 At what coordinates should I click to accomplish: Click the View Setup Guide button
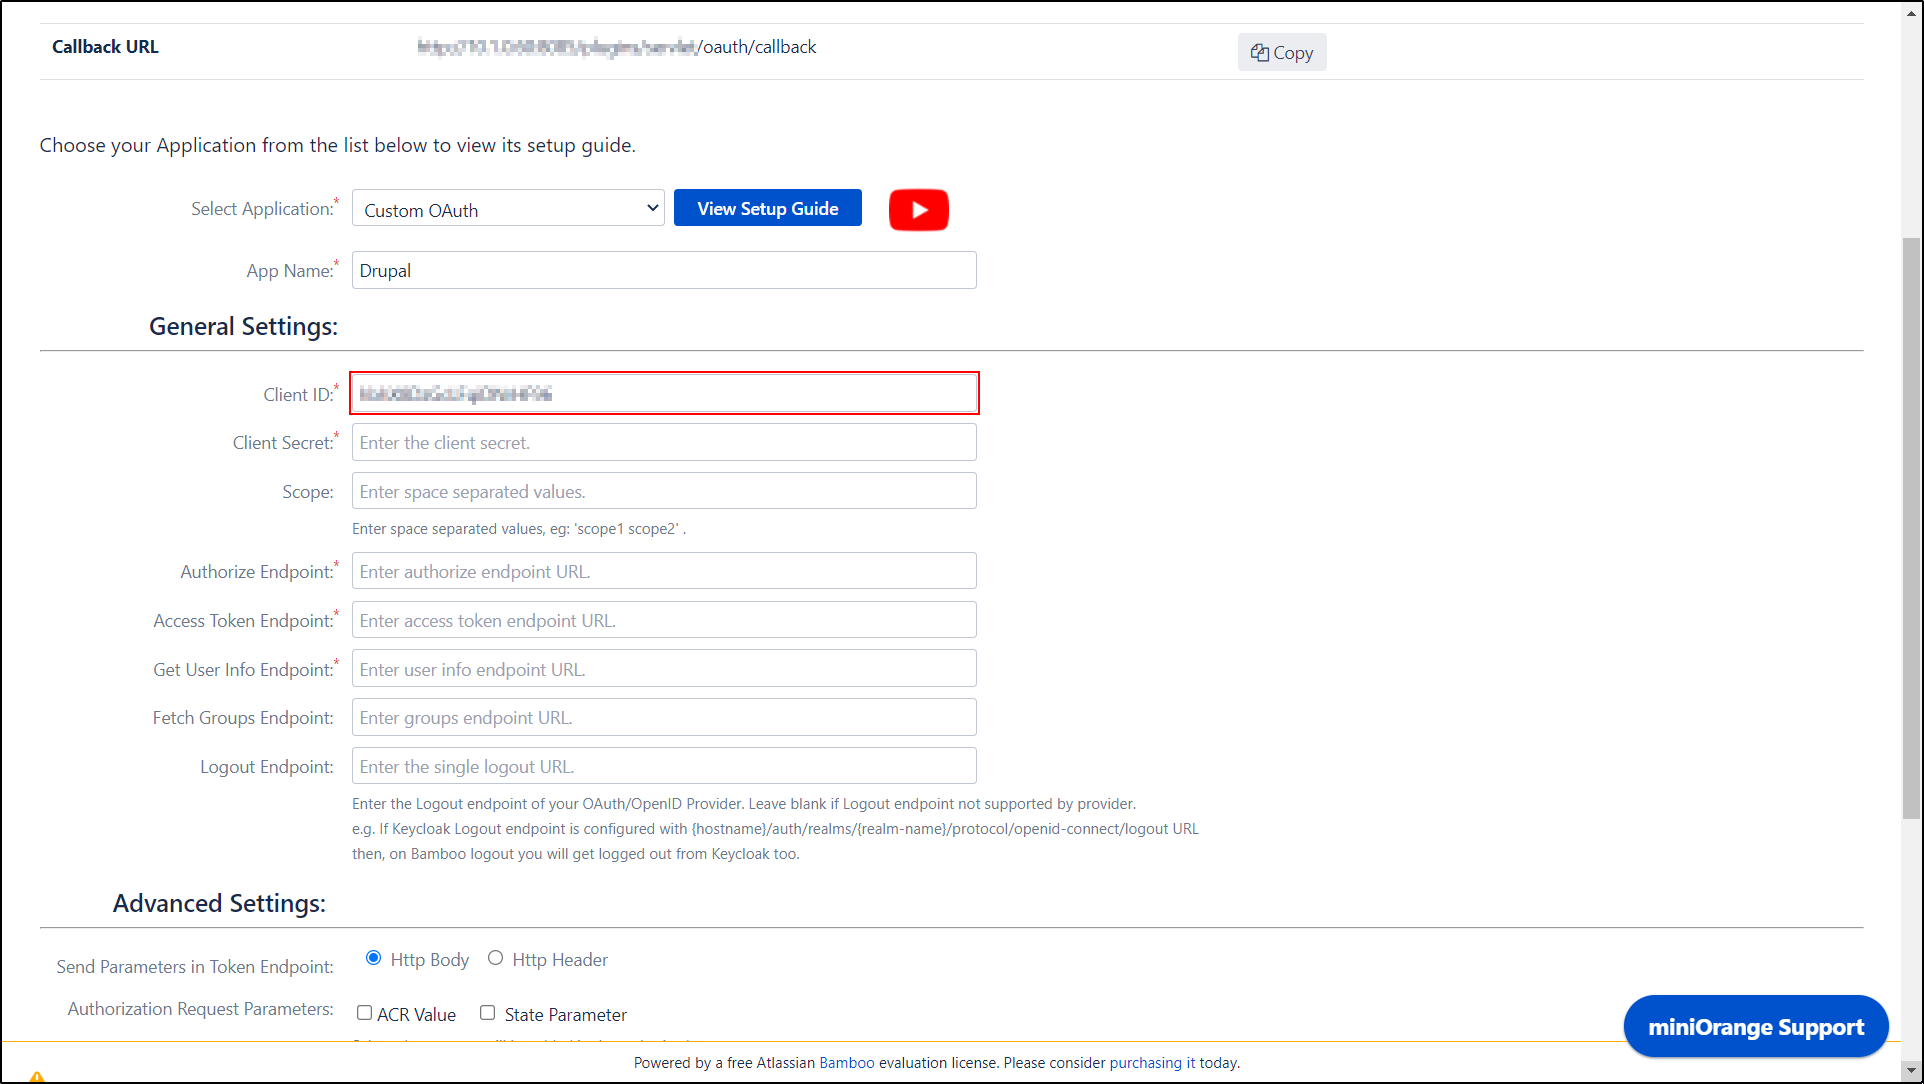[767, 208]
